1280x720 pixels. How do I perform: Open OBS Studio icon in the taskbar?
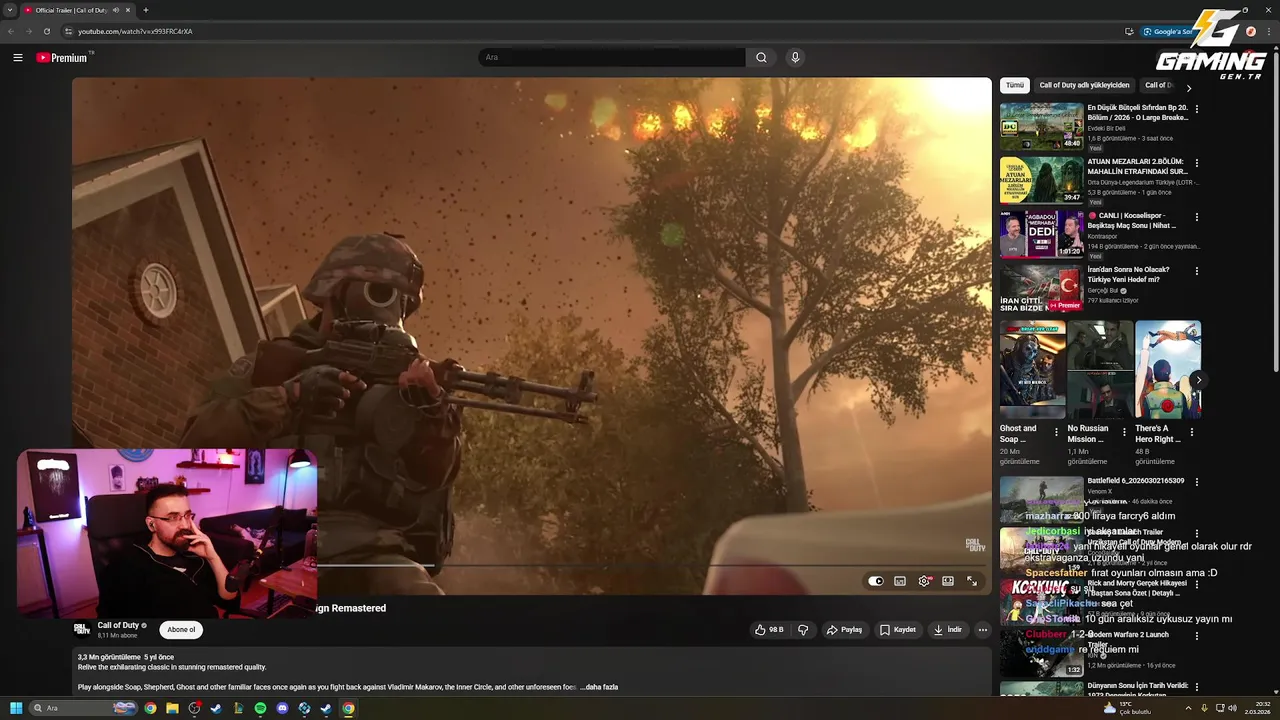tap(194, 708)
